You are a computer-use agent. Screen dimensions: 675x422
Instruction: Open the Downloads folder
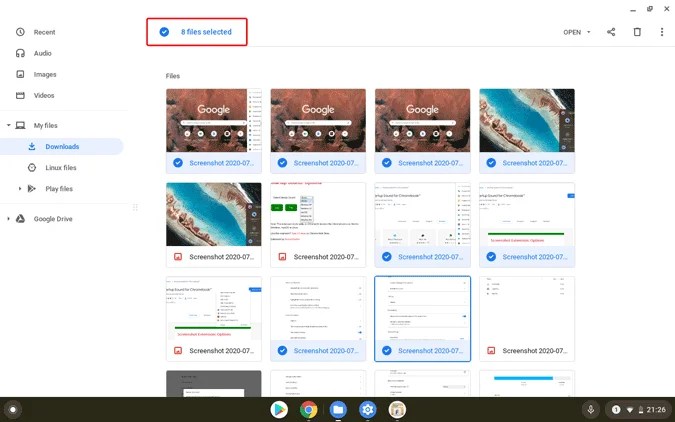point(62,146)
